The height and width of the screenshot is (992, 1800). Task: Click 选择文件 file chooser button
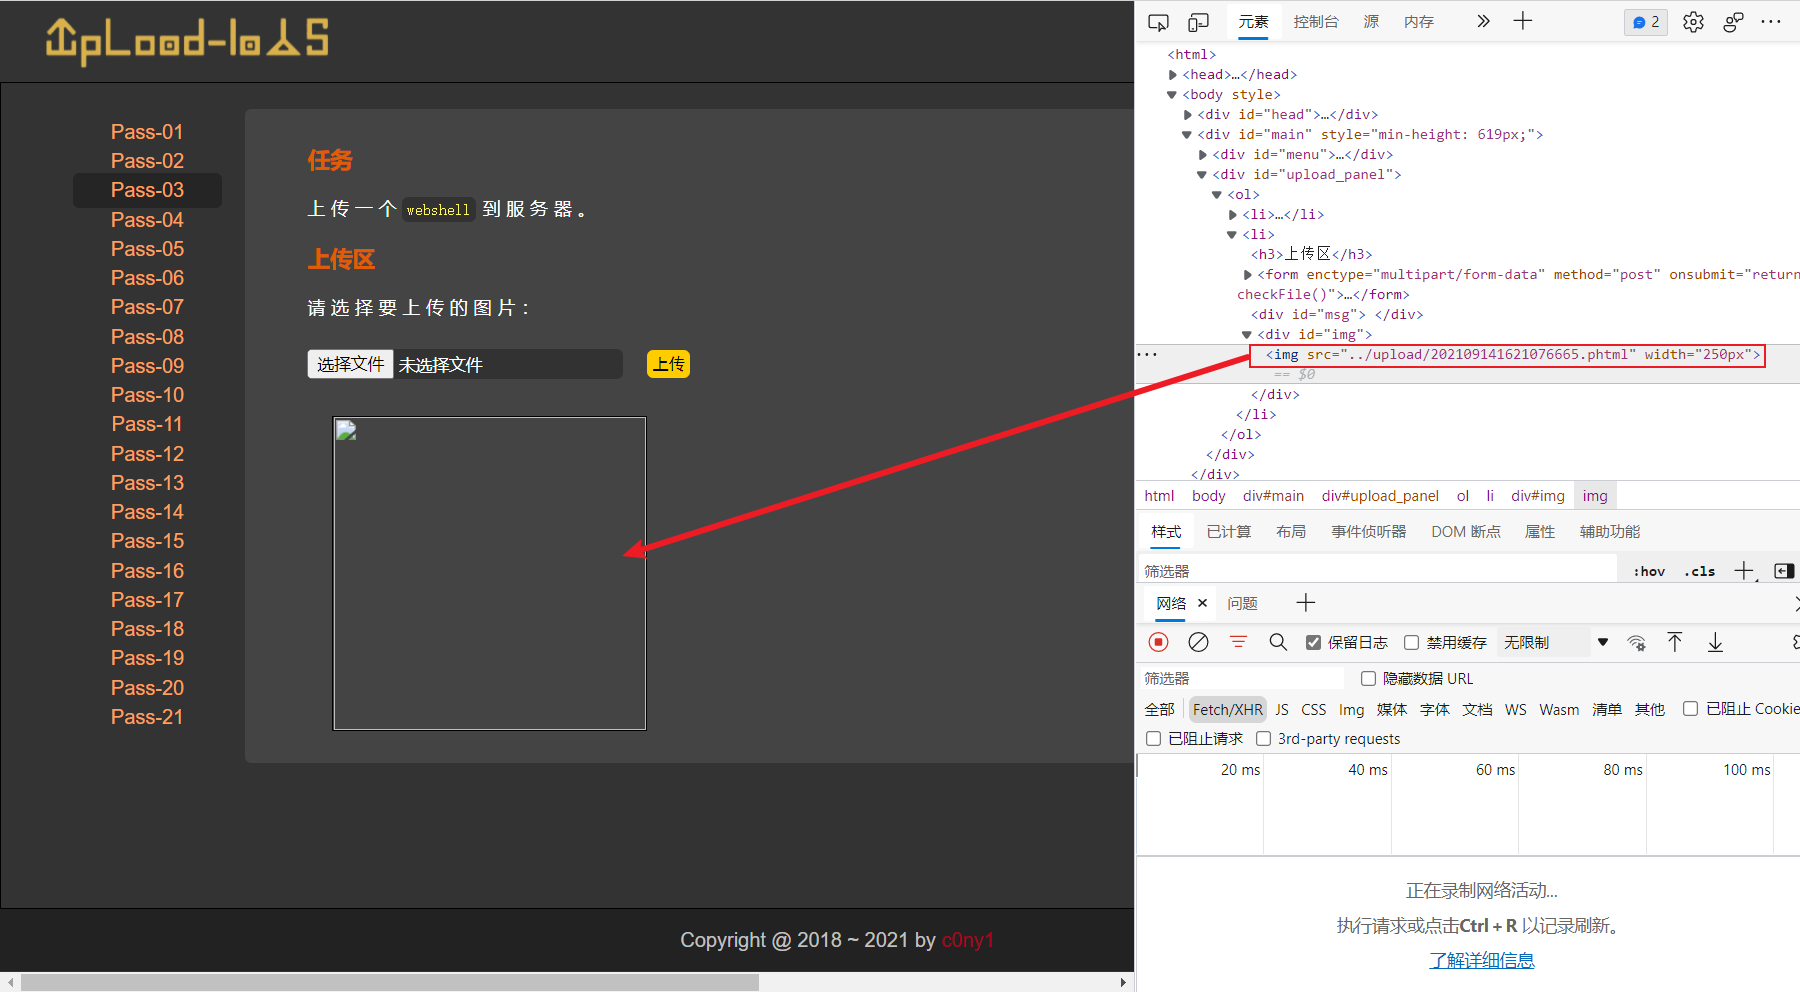pyautogui.click(x=350, y=364)
